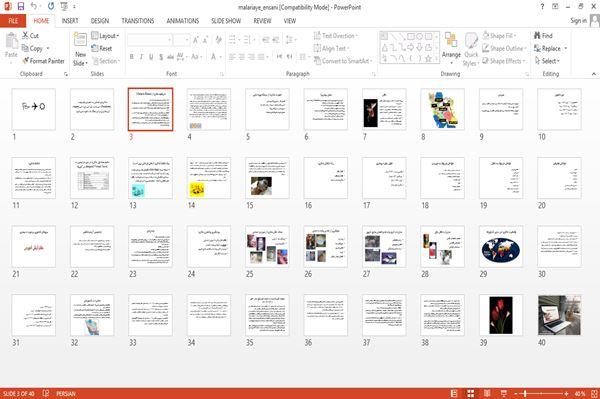Viewport: 600px width, 399px height.
Task: Adjust the zoom slider handle
Action: coord(525,393)
